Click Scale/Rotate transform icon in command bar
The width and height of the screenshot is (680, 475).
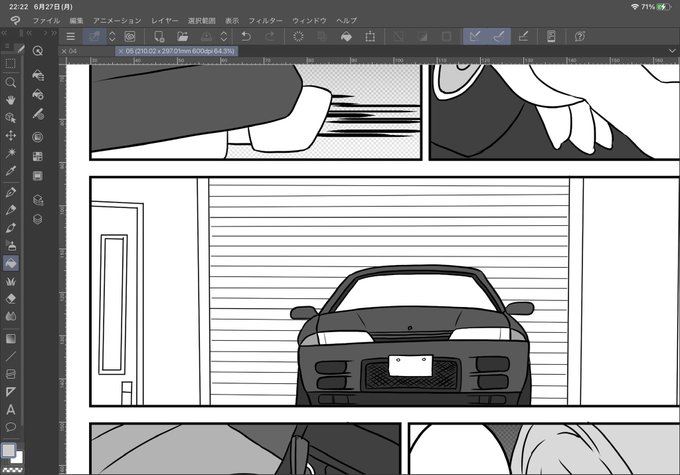(x=370, y=36)
